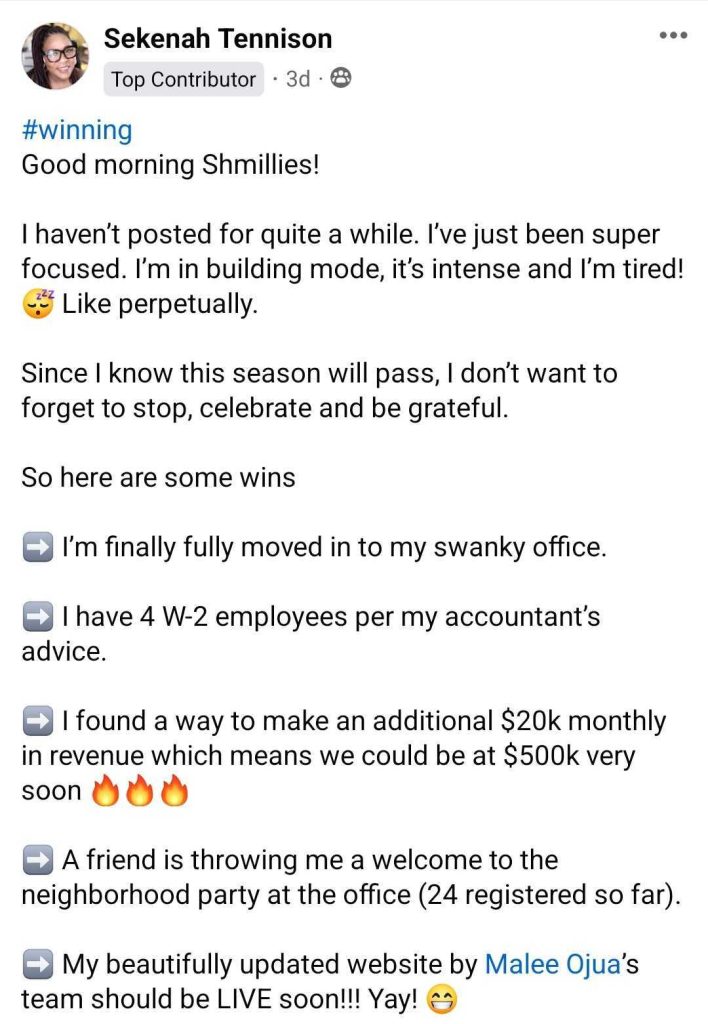Screen dimensions: 708x1024
Task: Click the middle fire emoji
Action: click(x=140, y=792)
